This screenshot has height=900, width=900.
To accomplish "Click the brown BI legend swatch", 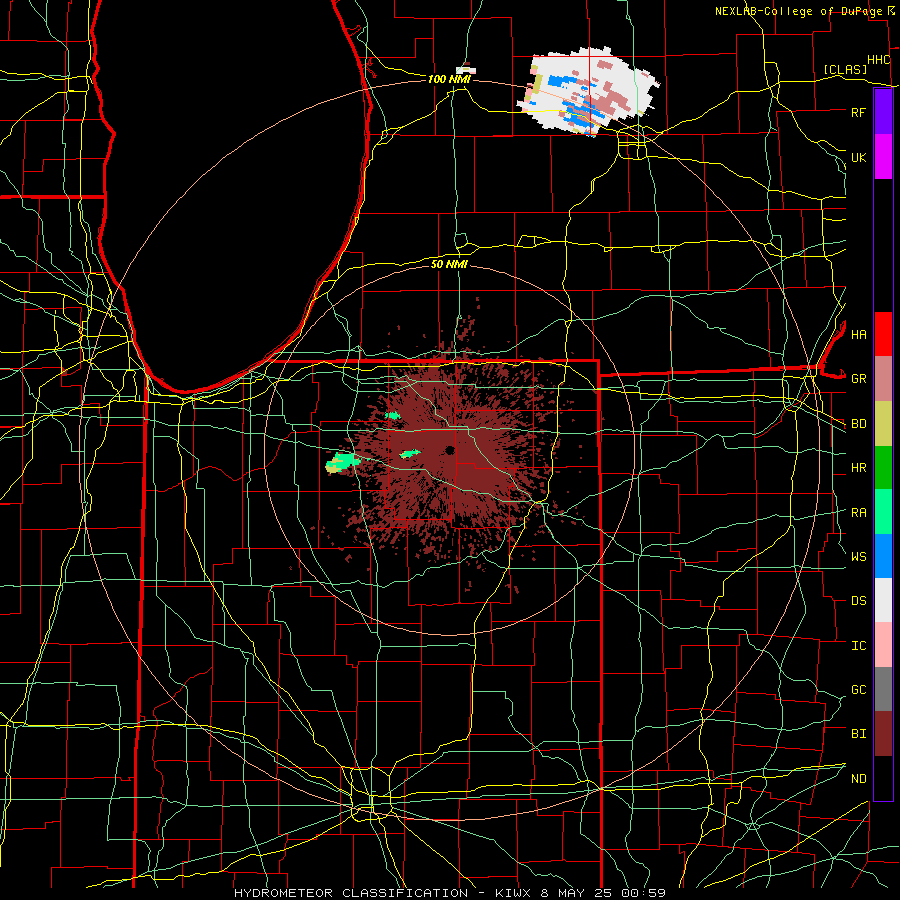I will pos(883,734).
